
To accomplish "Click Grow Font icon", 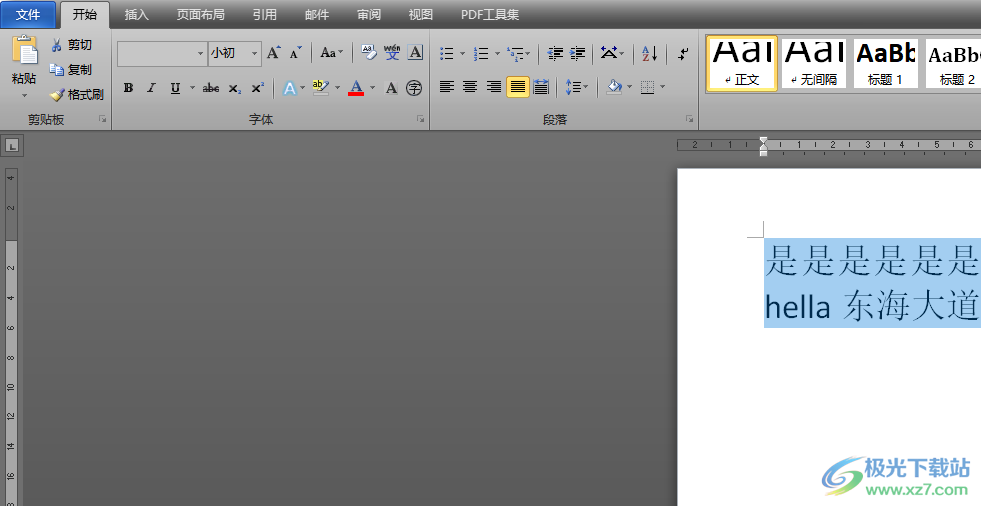I will tap(274, 53).
